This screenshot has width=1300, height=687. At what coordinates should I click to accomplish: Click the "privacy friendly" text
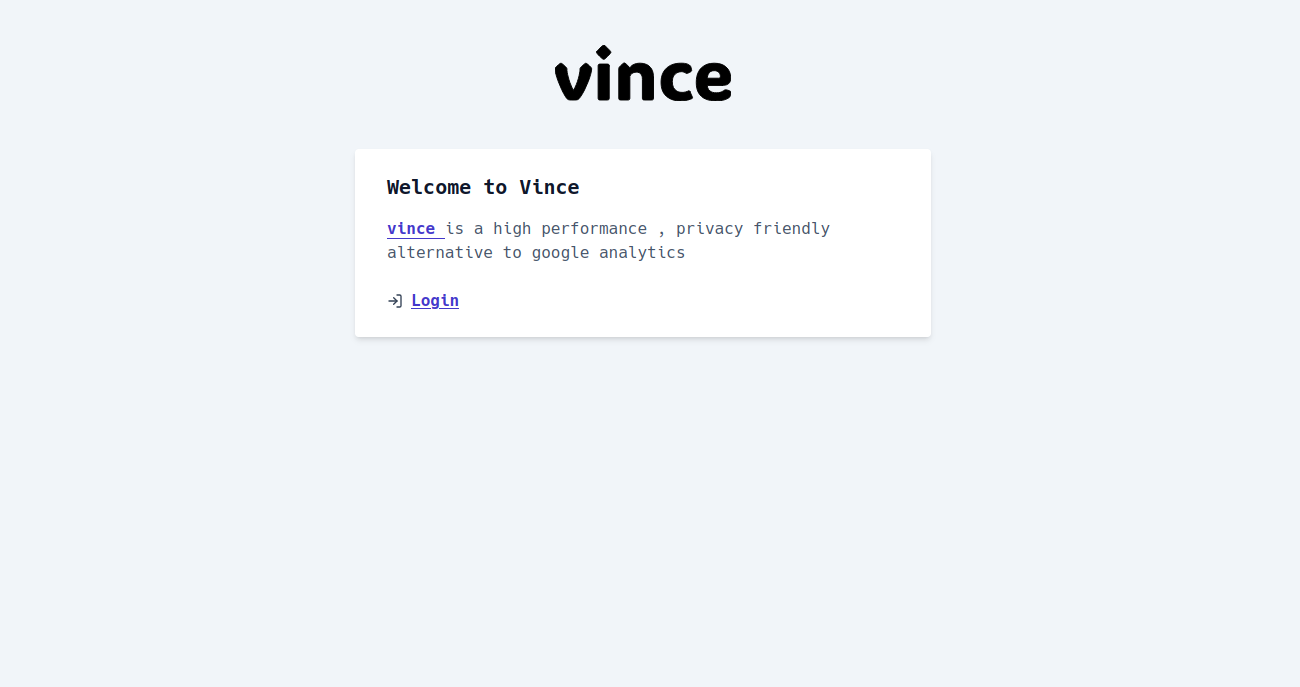pos(753,229)
